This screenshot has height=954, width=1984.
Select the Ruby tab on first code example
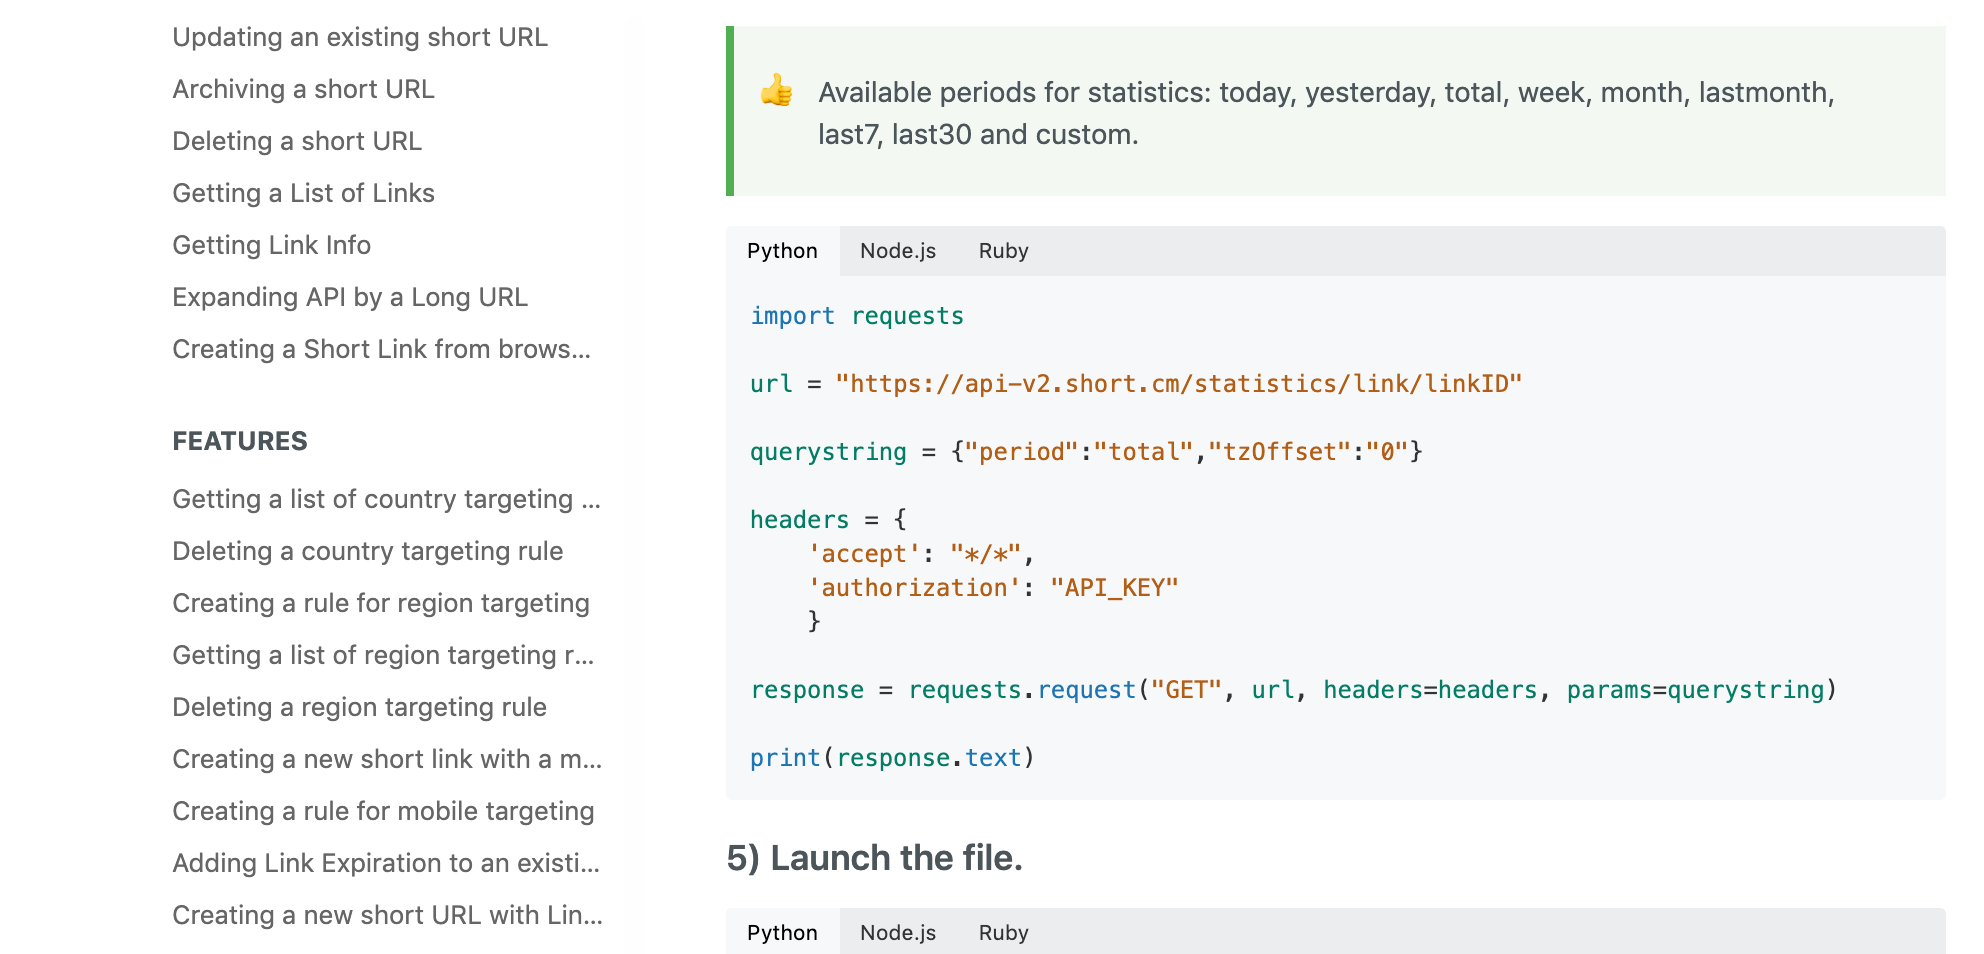pos(1002,251)
